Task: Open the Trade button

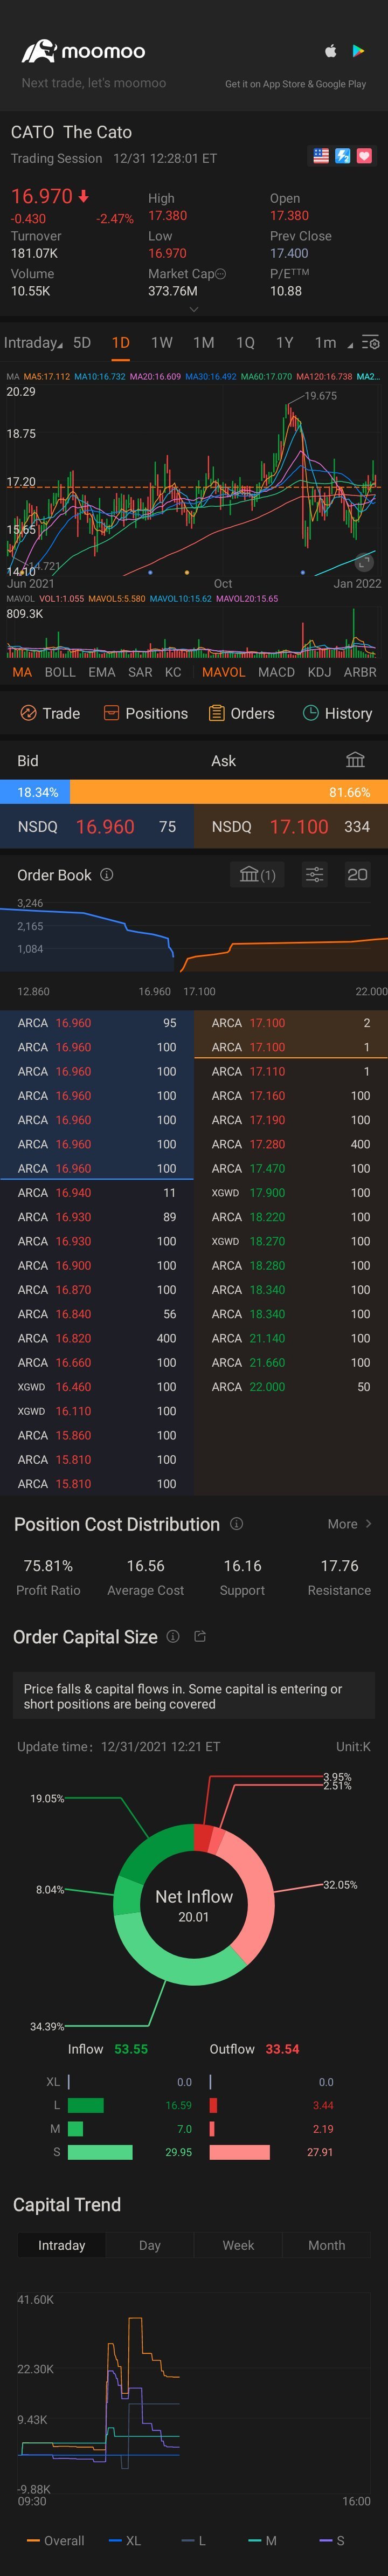Action: click(50, 713)
